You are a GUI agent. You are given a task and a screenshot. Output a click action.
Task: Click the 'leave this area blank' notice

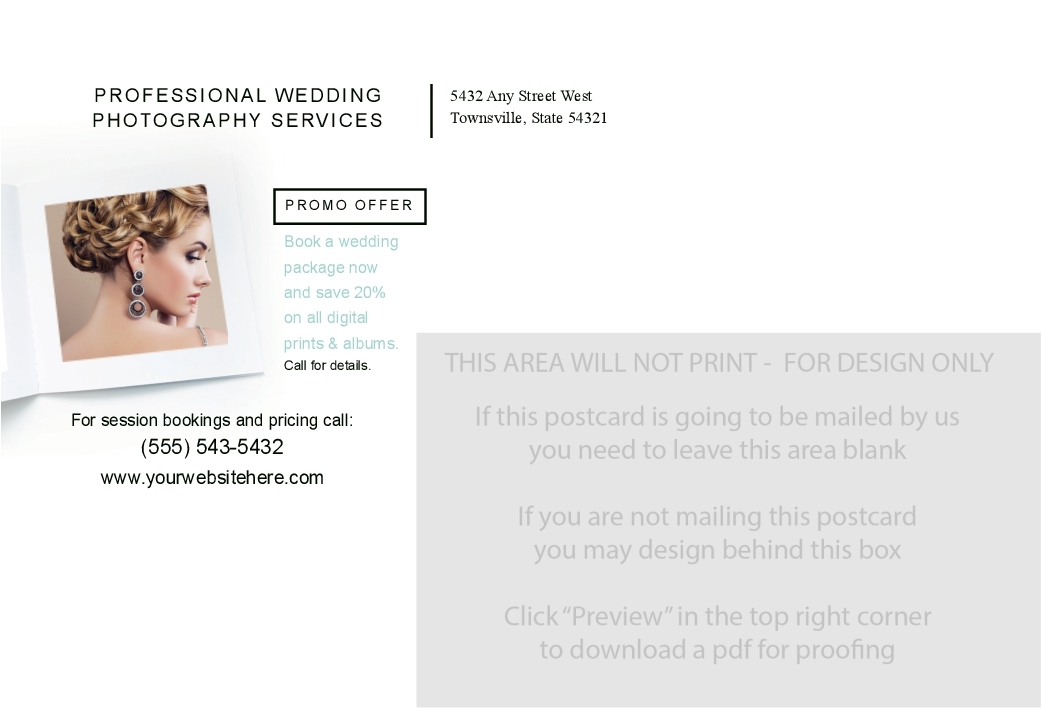717,433
